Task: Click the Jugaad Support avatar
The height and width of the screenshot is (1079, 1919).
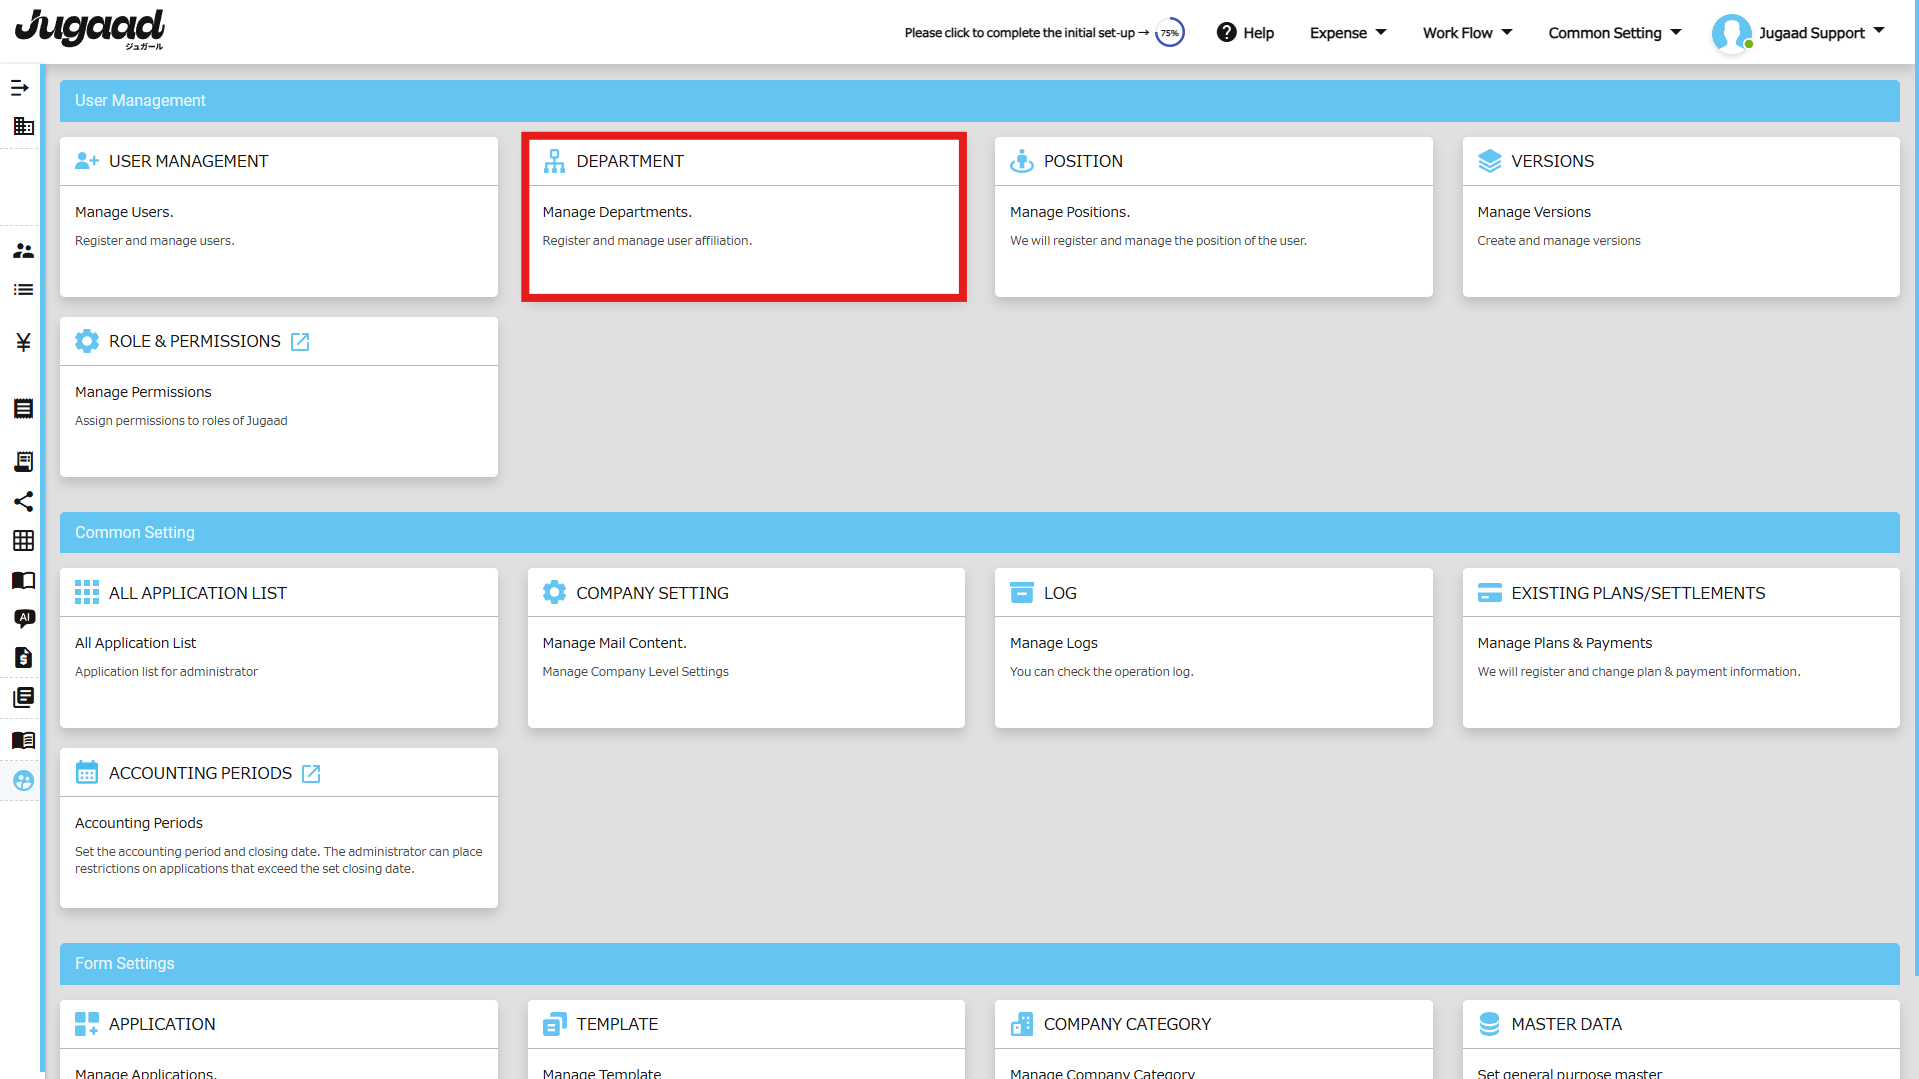Action: coord(1731,33)
